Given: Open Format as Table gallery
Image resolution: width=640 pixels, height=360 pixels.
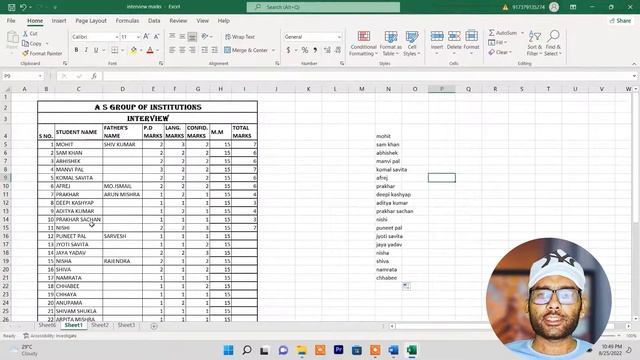Looking at the screenshot, I should coord(391,43).
